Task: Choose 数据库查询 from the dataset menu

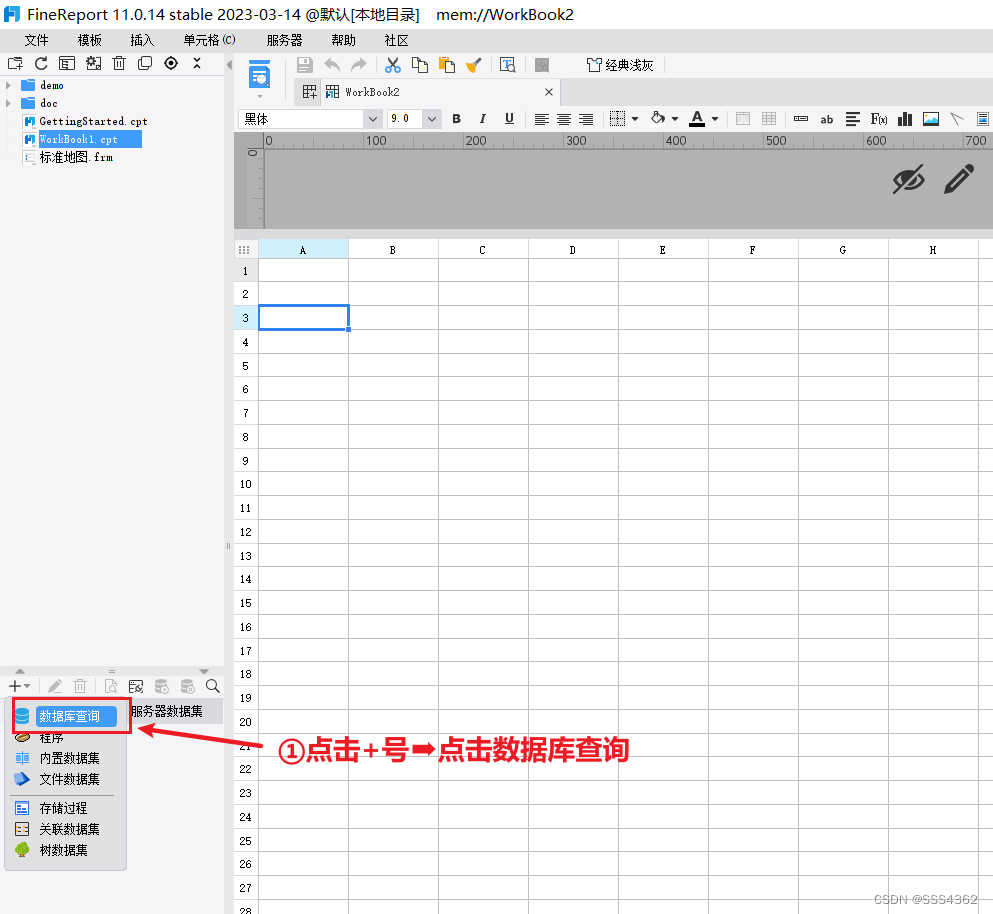Action: tap(69, 716)
